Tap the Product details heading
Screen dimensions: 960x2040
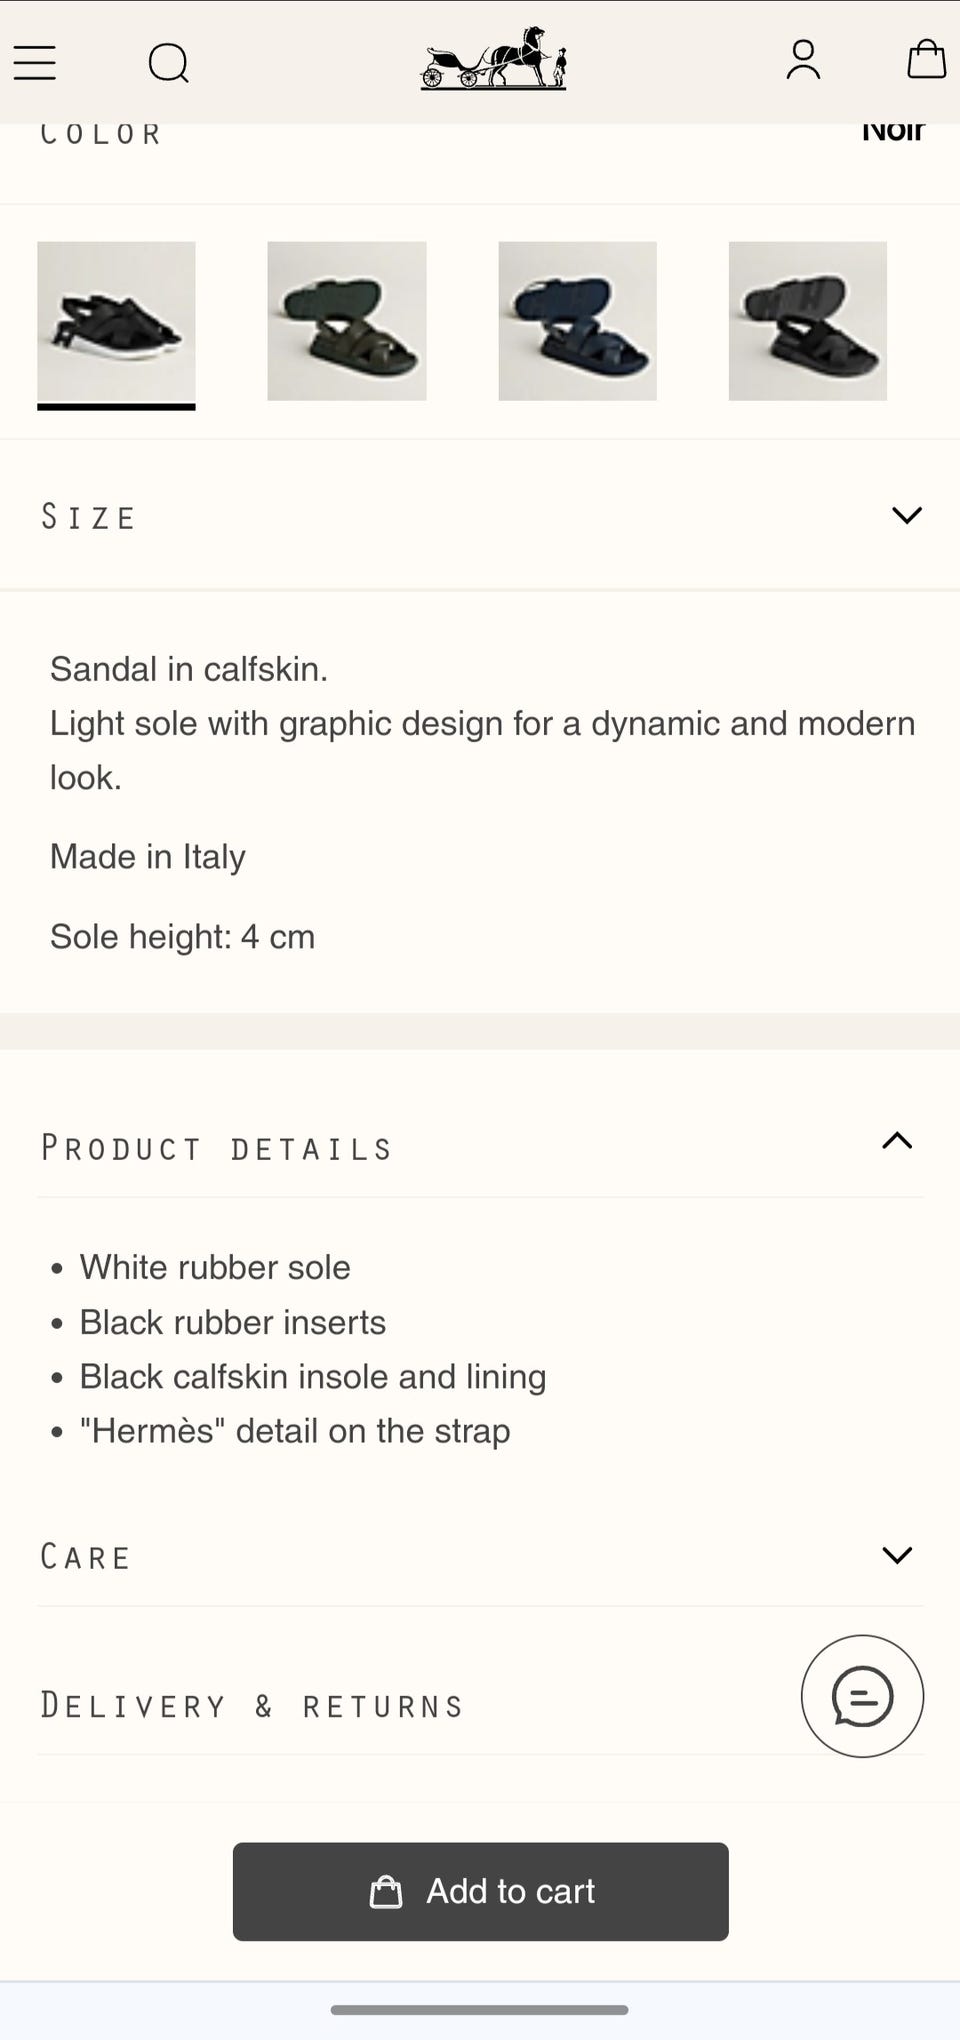217,1149
